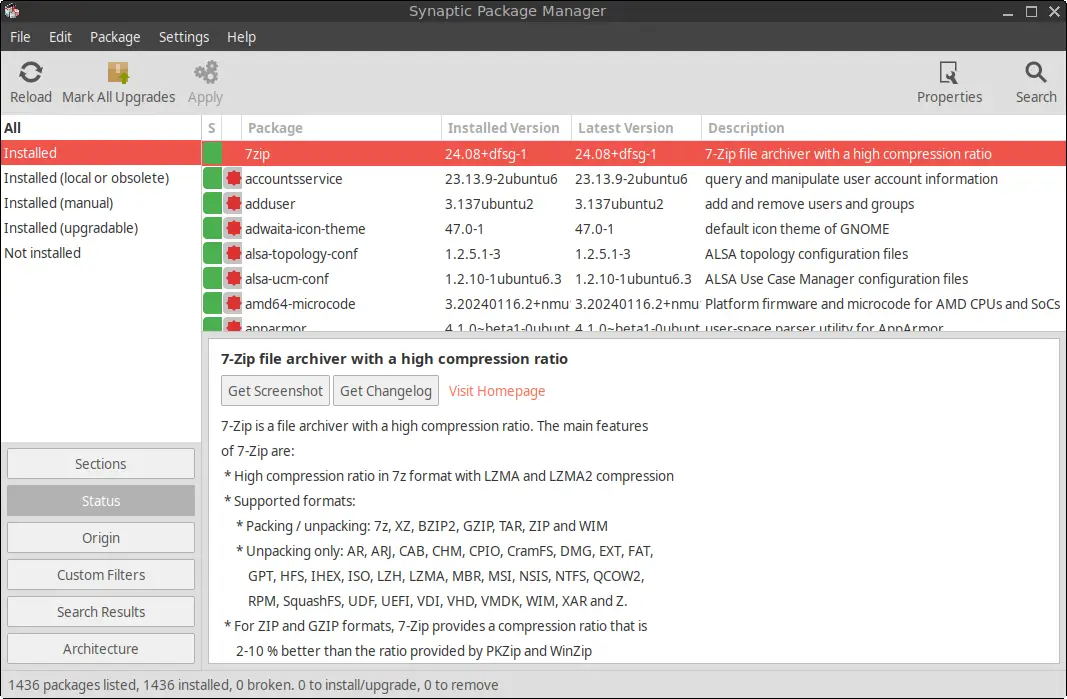Open the Package menu
This screenshot has width=1067, height=699.
(x=115, y=37)
